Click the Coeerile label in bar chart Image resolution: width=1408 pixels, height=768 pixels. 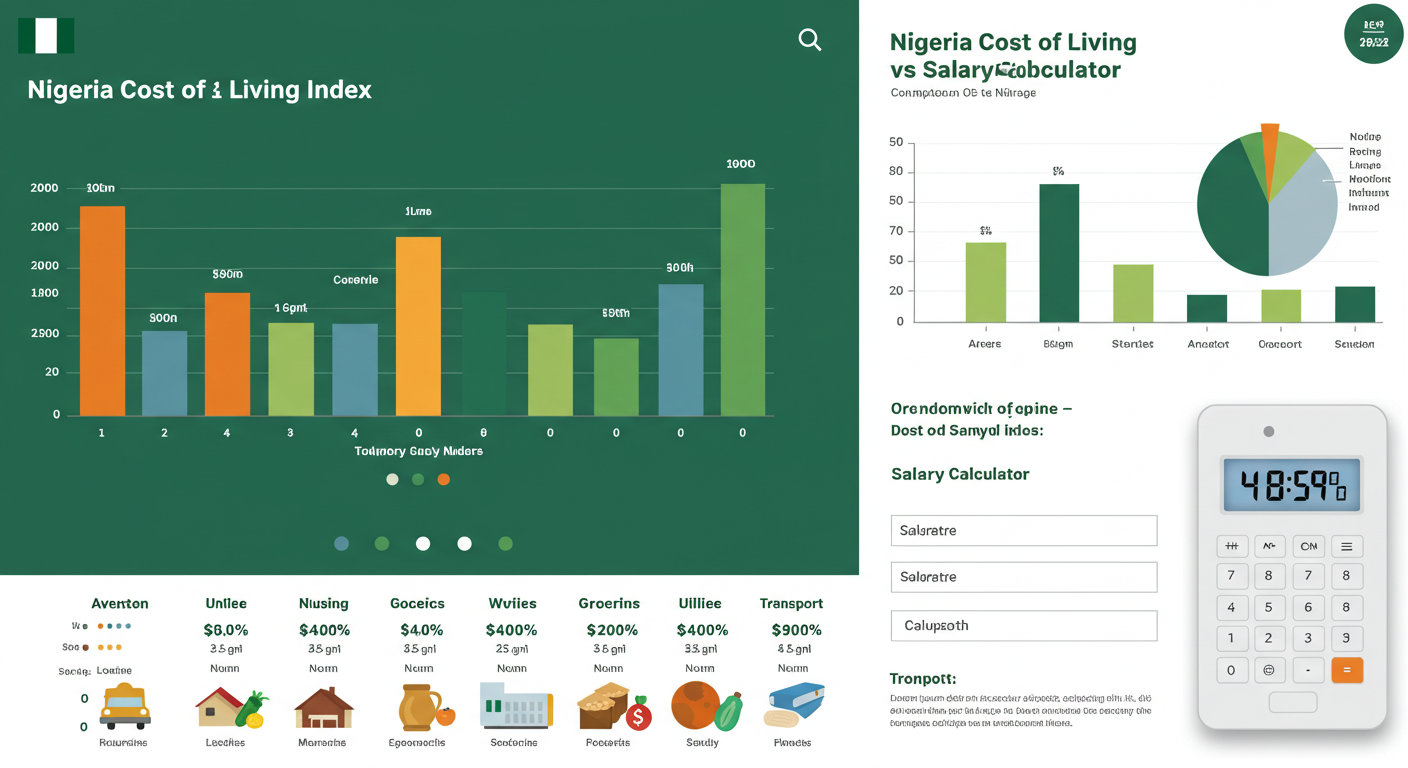[356, 280]
